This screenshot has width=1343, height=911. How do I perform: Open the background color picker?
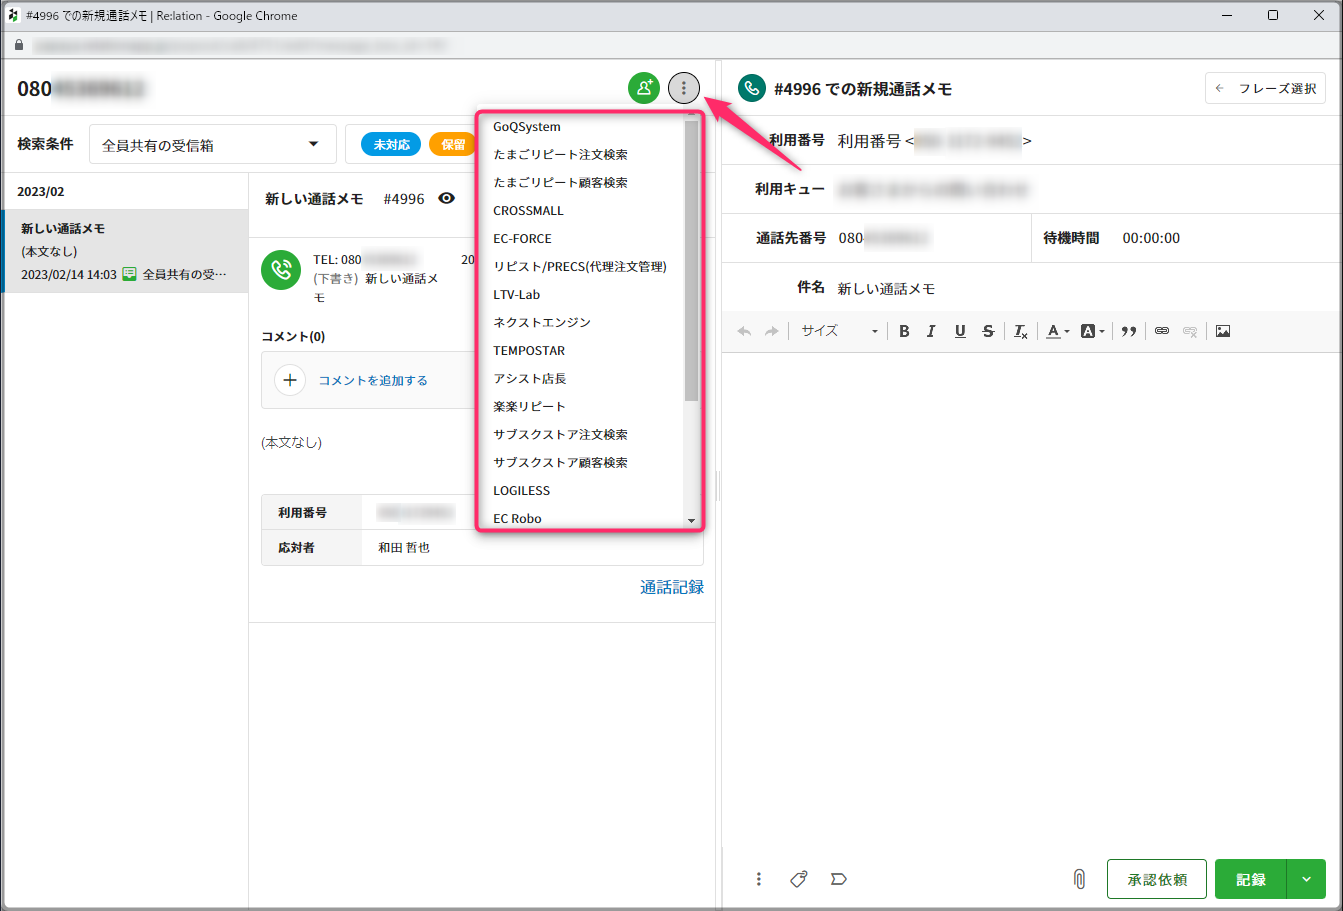pyautogui.click(x=1092, y=331)
